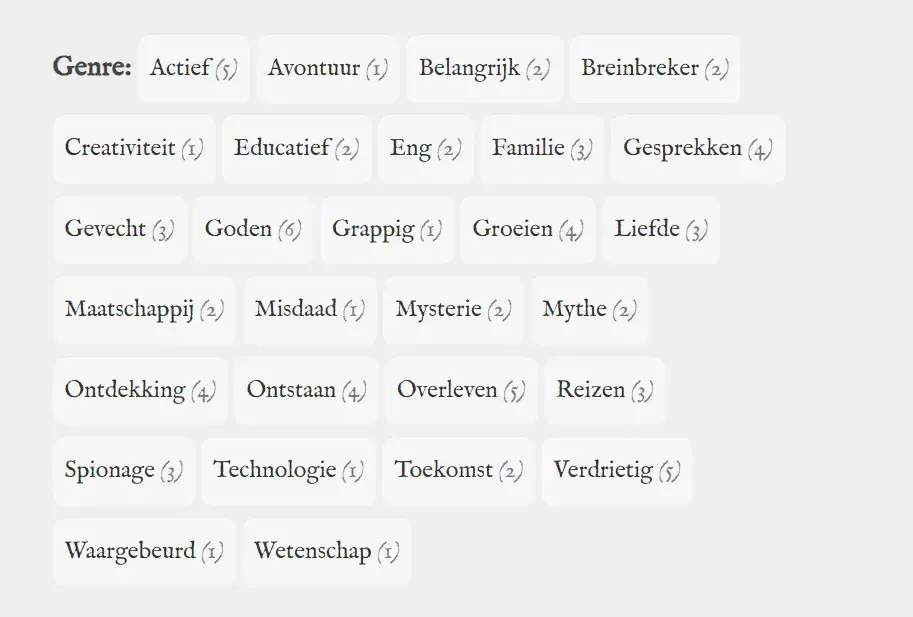Choose the Liefde genre filter
913x617 pixels.
pos(660,230)
